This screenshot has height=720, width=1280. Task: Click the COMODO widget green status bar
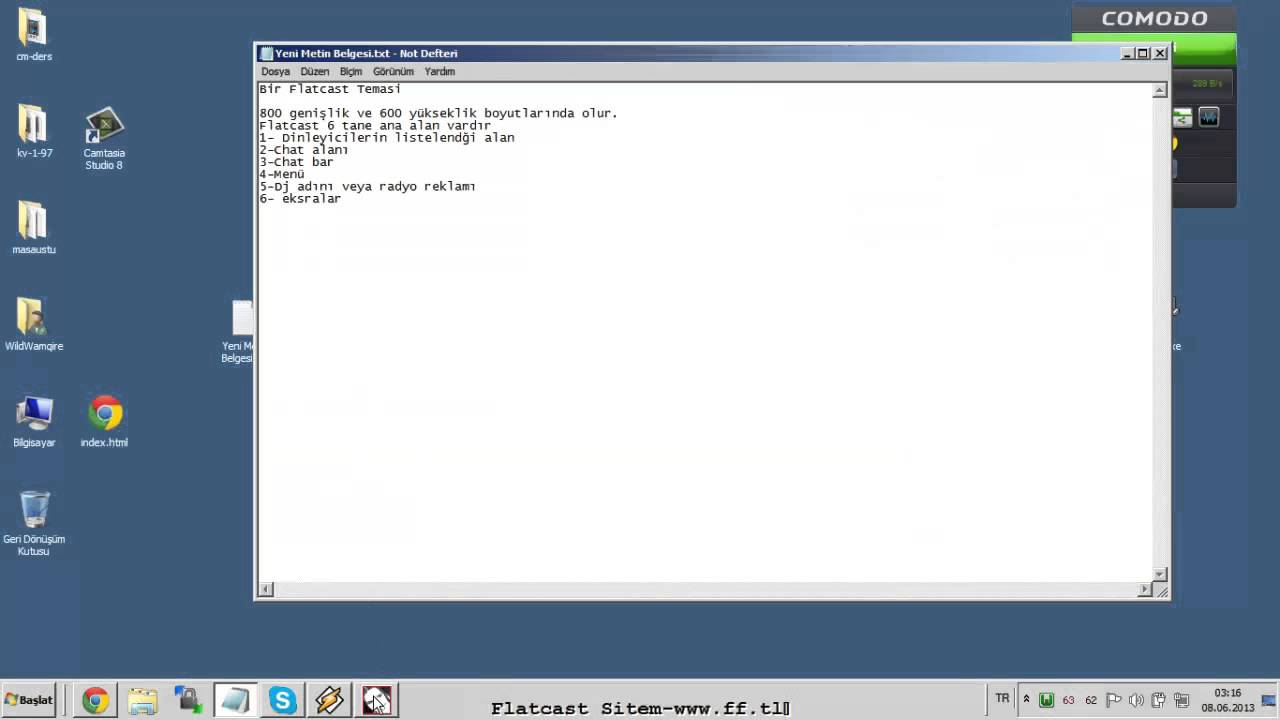coord(1204,49)
